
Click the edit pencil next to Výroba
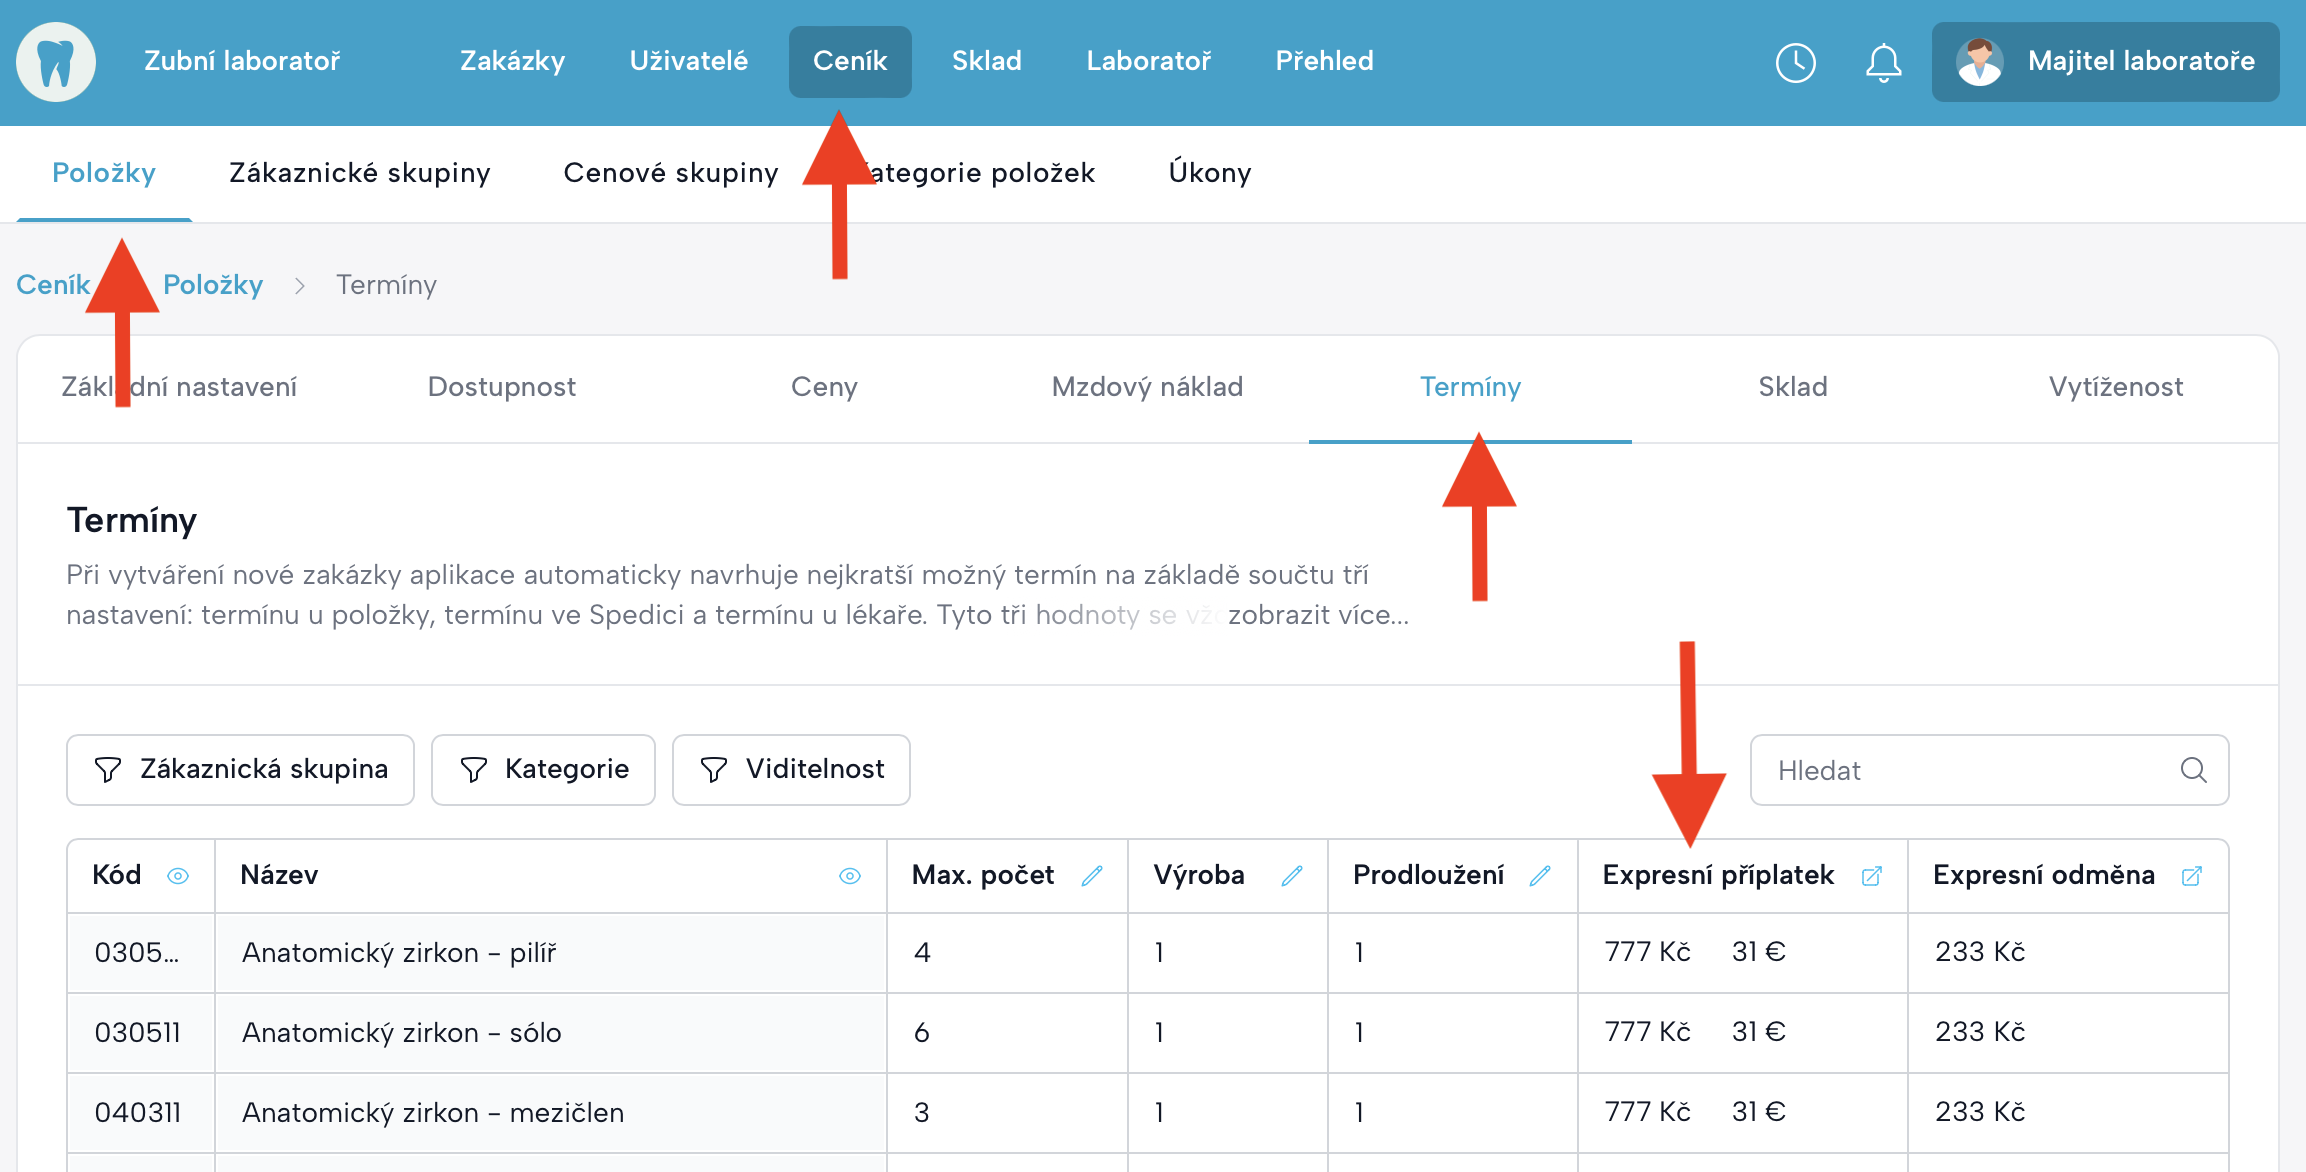coord(1292,876)
